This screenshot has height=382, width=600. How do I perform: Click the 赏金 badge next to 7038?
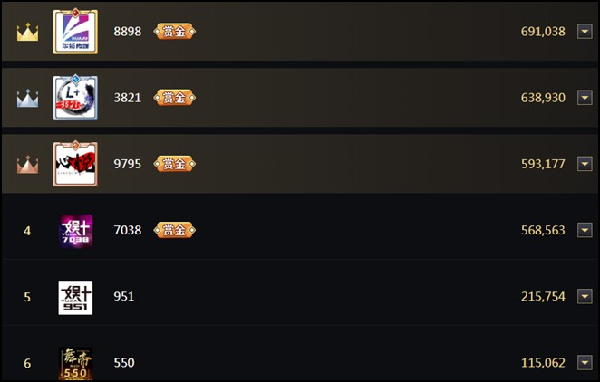[174, 230]
